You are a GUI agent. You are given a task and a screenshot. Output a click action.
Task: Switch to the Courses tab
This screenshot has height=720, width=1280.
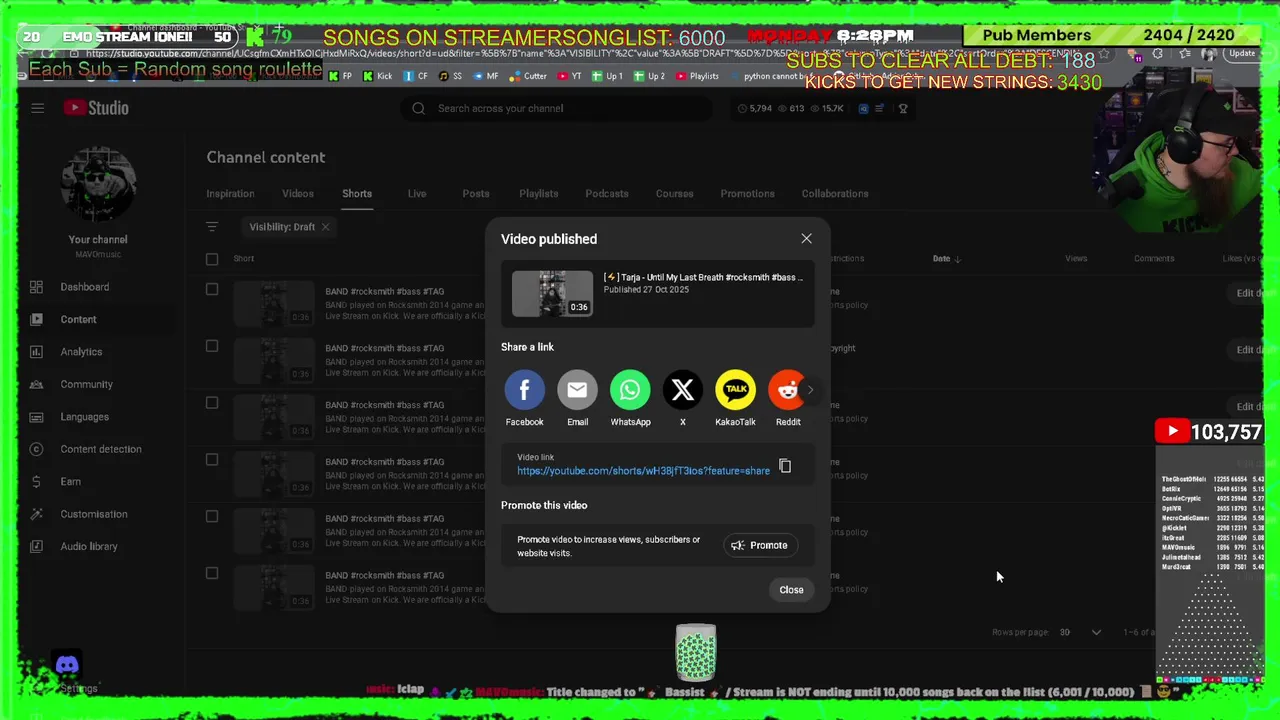pyautogui.click(x=674, y=194)
